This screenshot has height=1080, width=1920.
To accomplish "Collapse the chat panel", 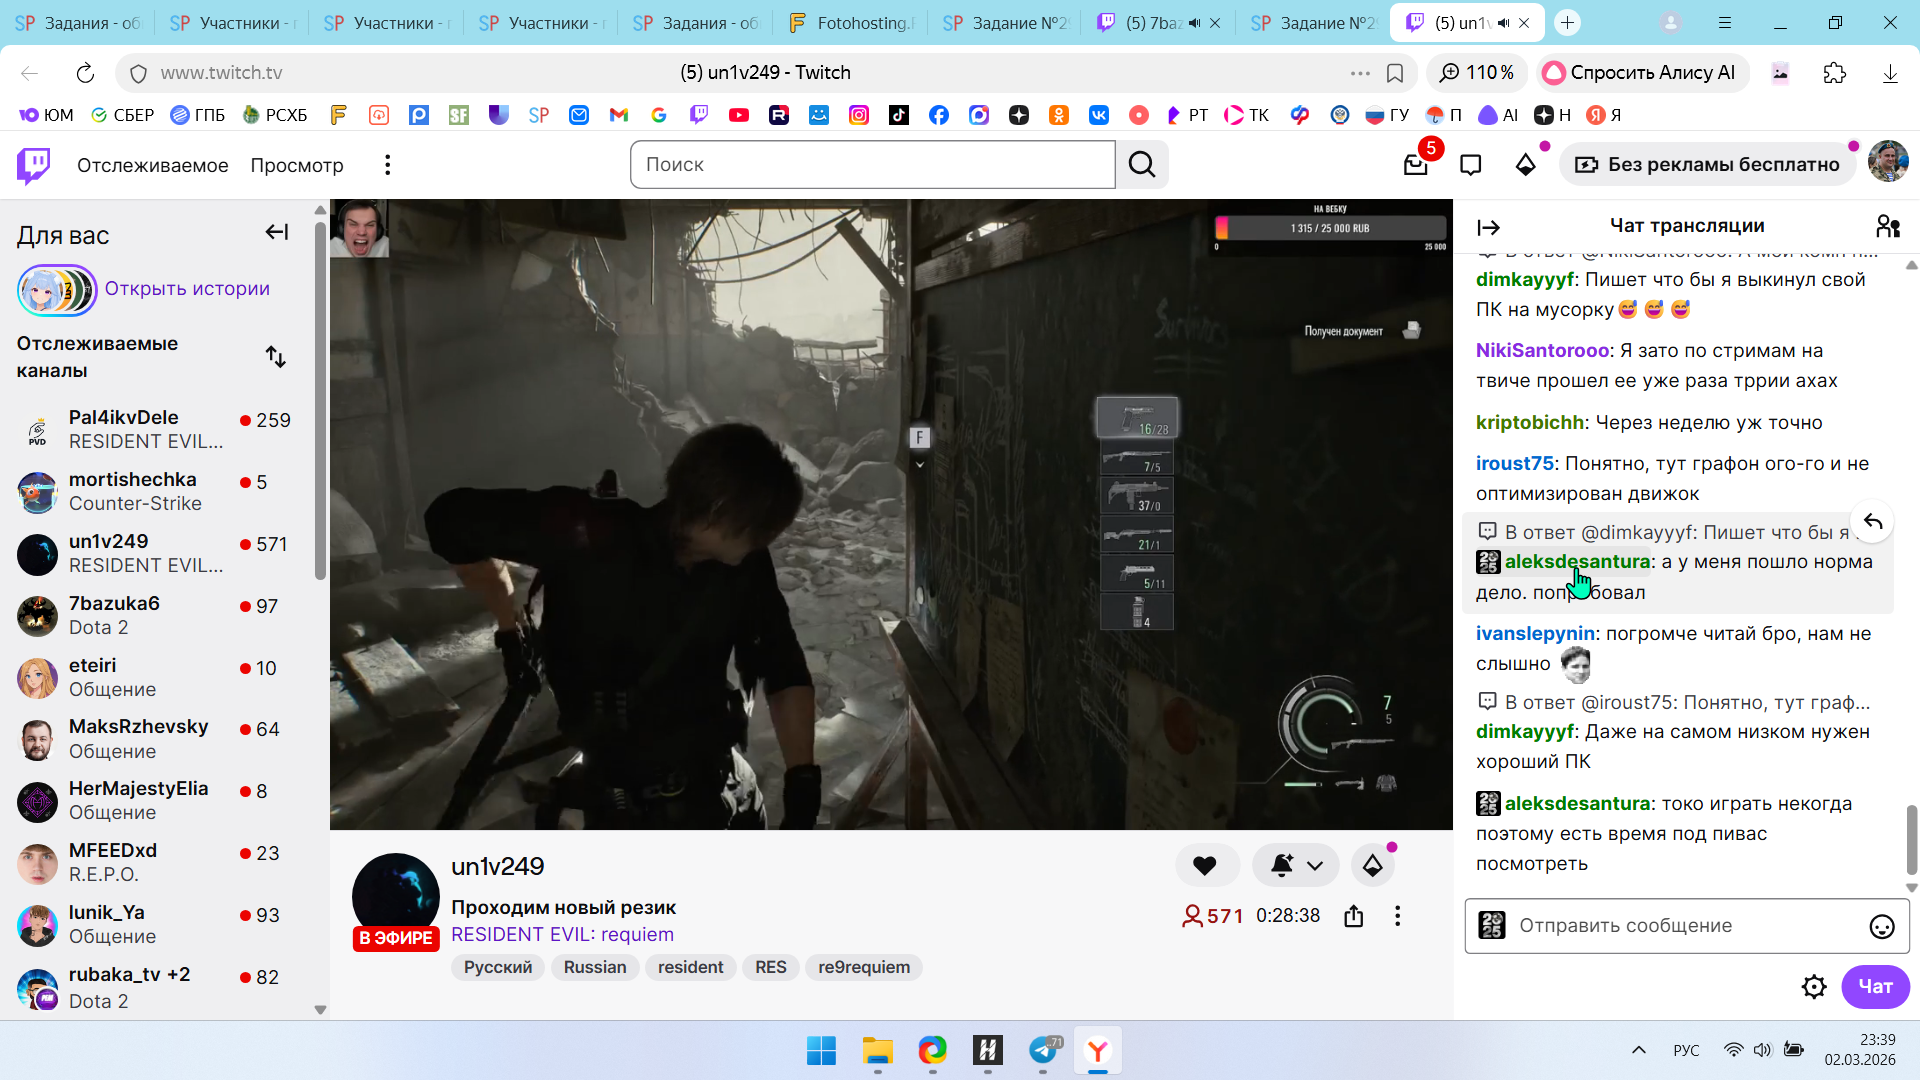I will pyautogui.click(x=1488, y=228).
